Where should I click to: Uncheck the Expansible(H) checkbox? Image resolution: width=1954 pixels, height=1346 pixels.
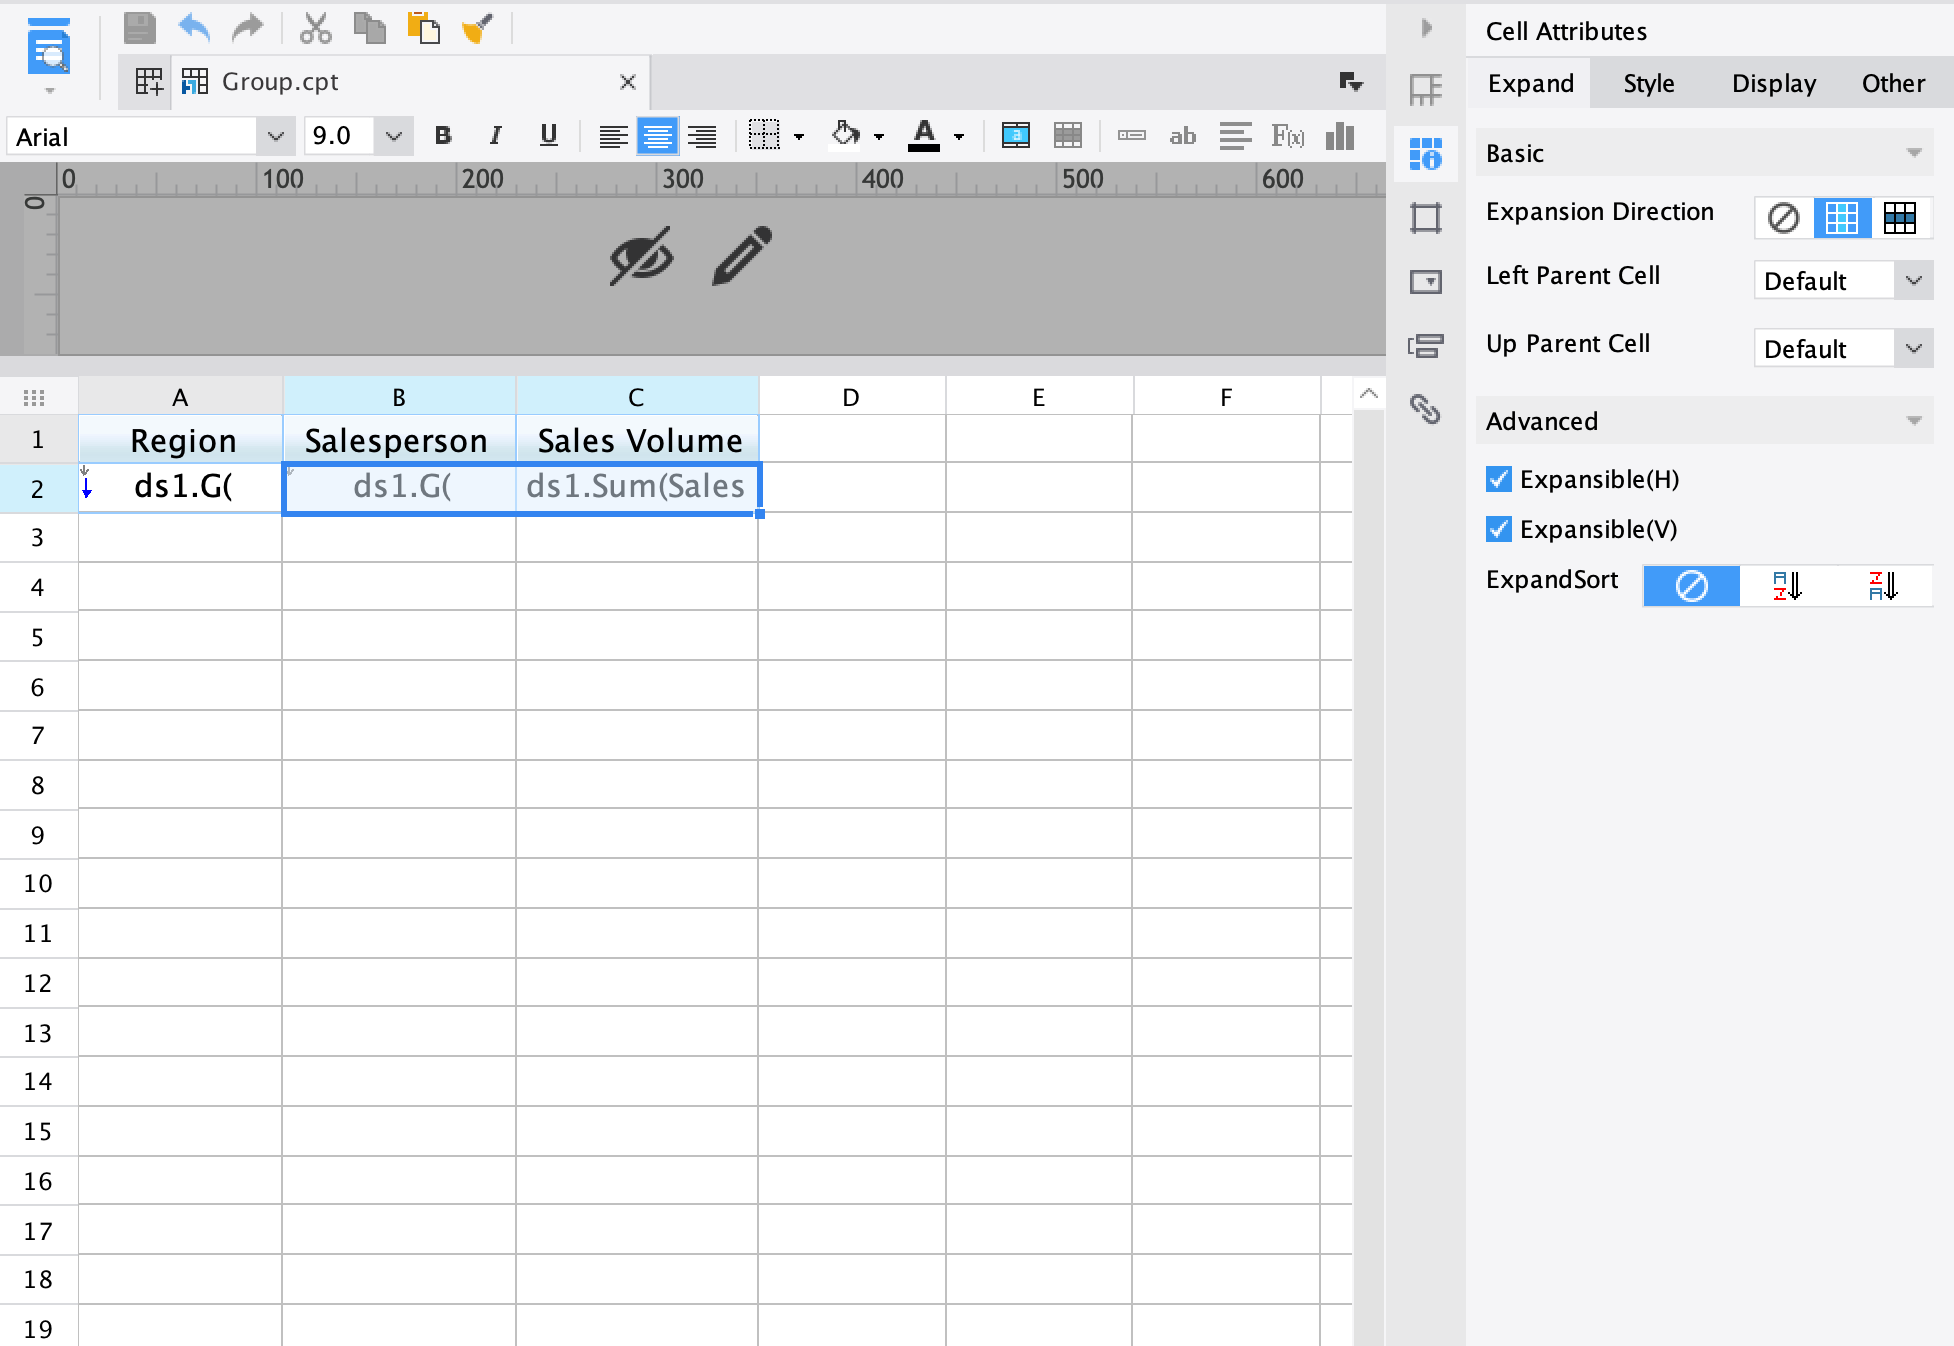click(1498, 480)
